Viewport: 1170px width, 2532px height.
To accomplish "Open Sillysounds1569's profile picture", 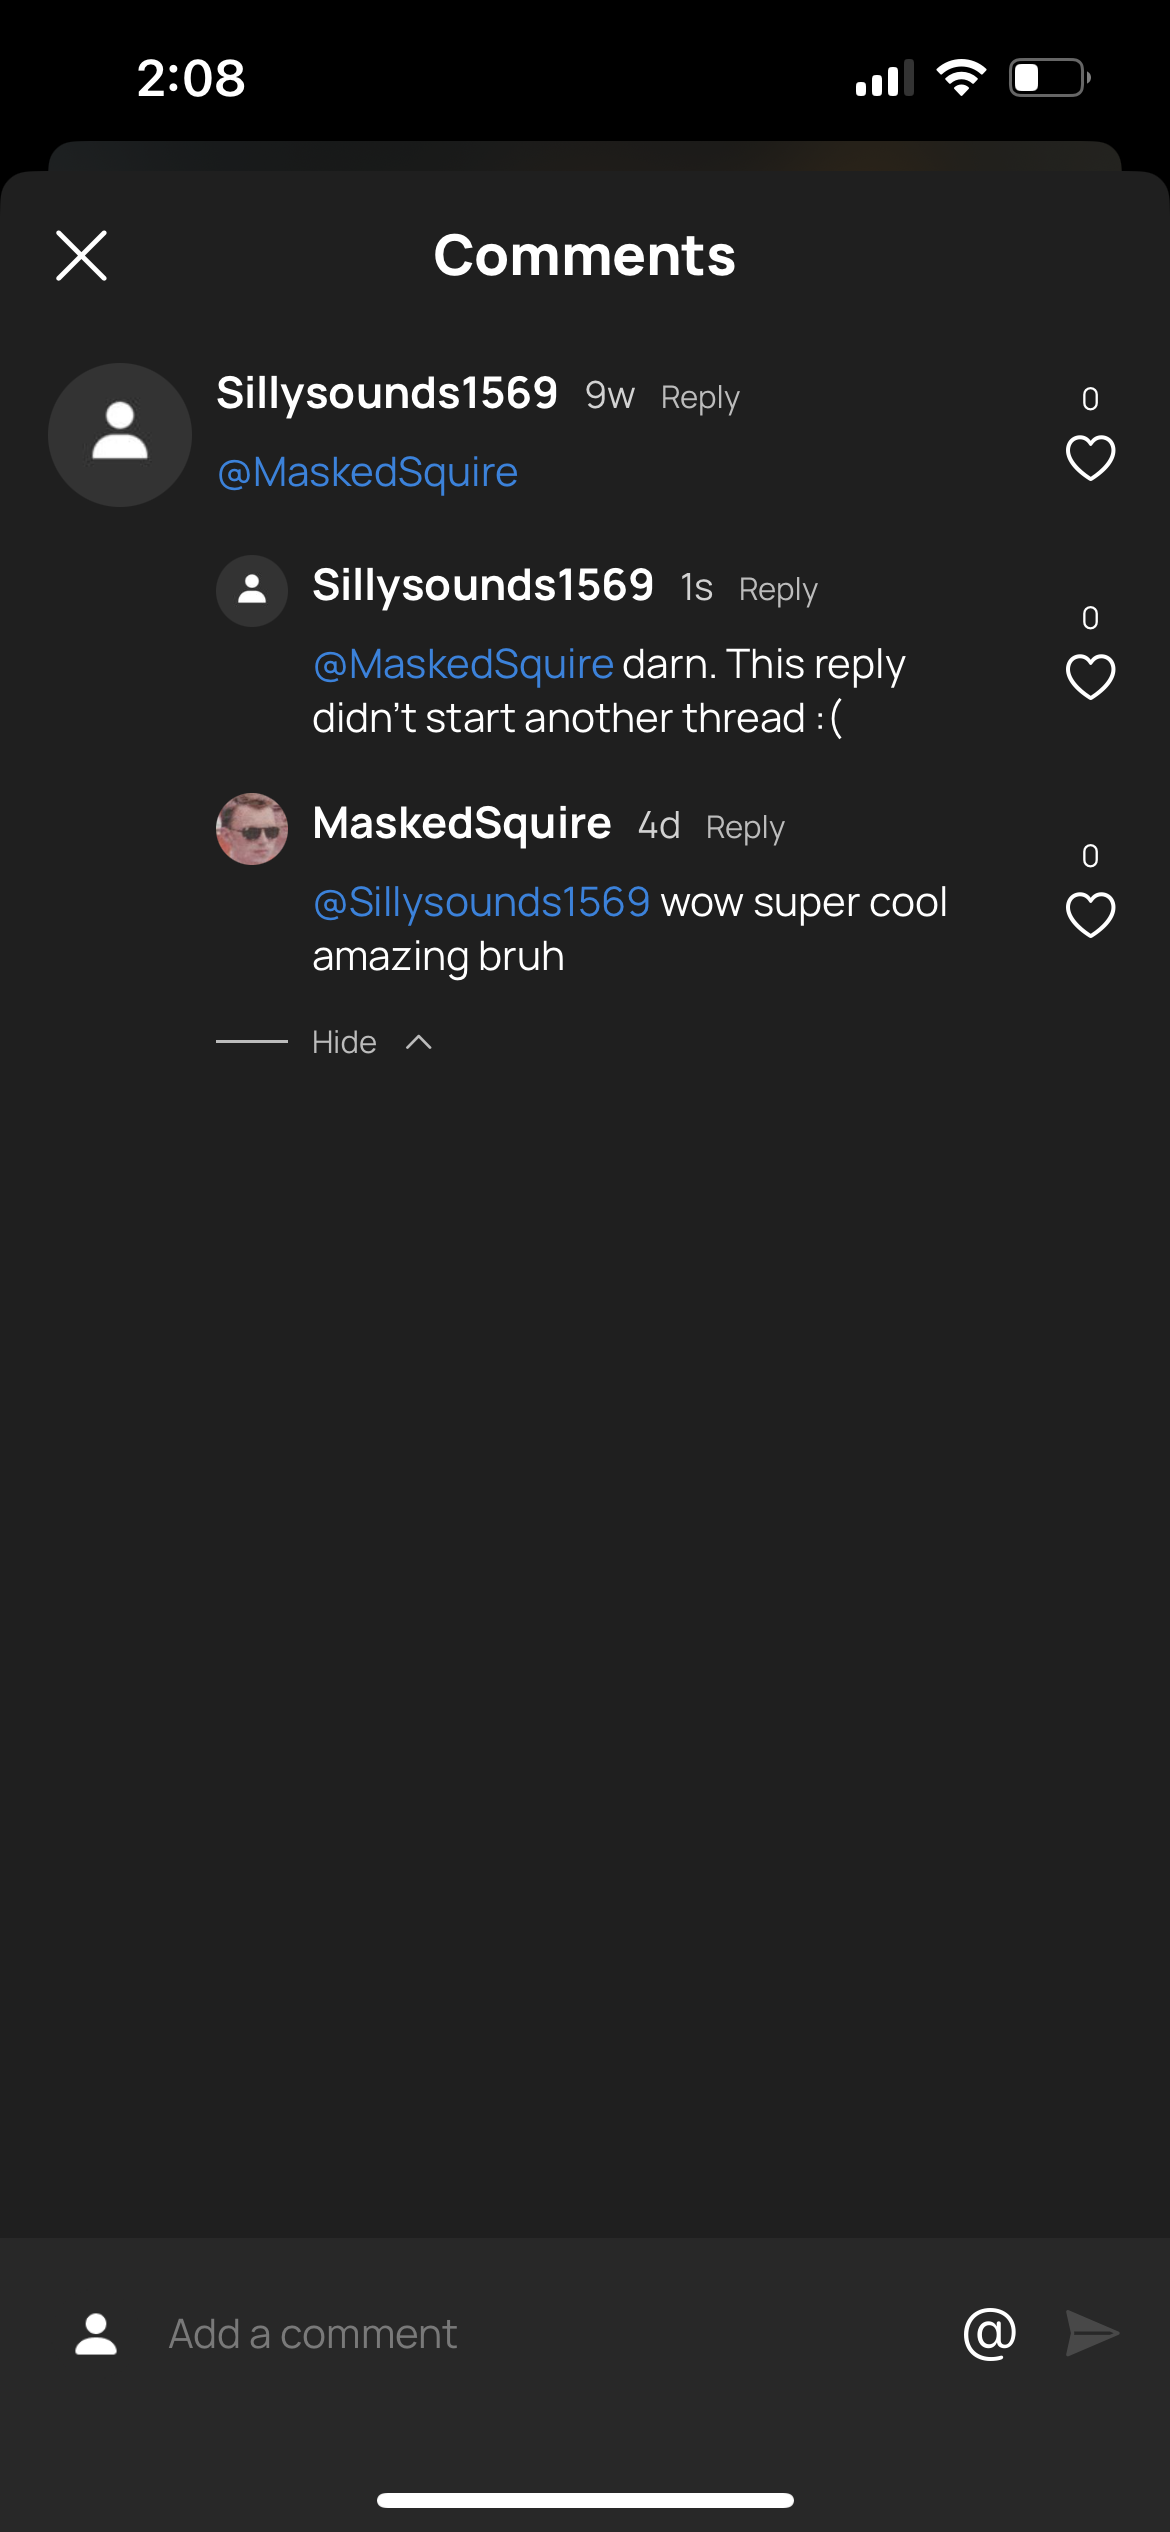I will point(119,435).
